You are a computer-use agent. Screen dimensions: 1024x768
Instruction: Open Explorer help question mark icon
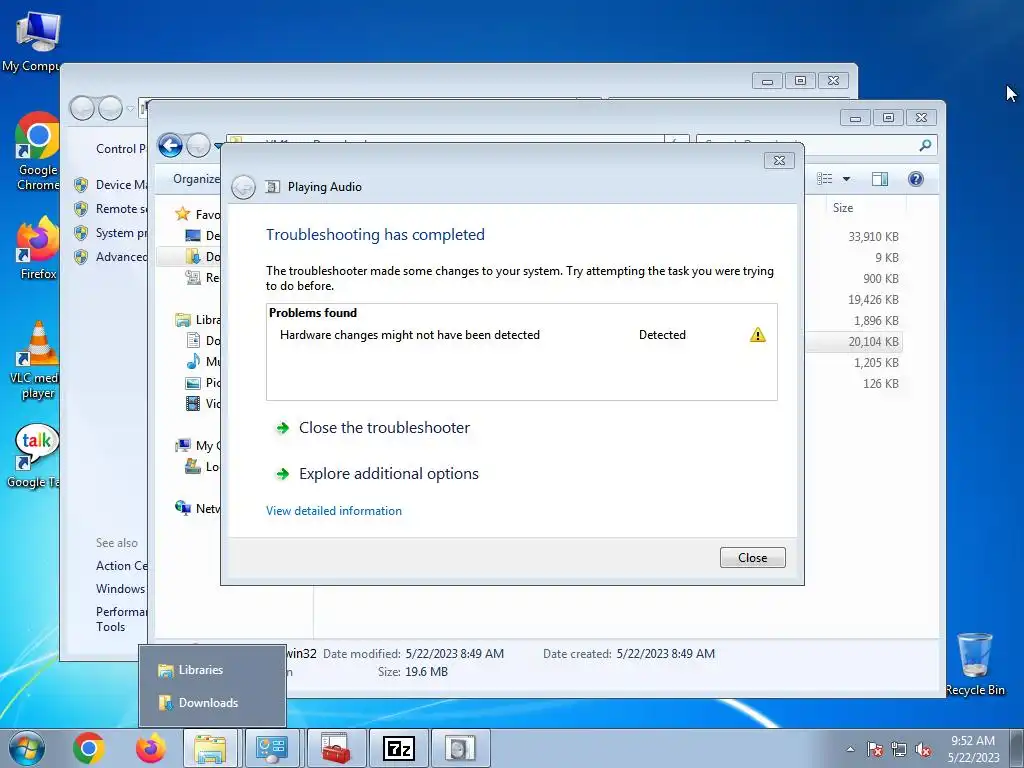(x=916, y=179)
